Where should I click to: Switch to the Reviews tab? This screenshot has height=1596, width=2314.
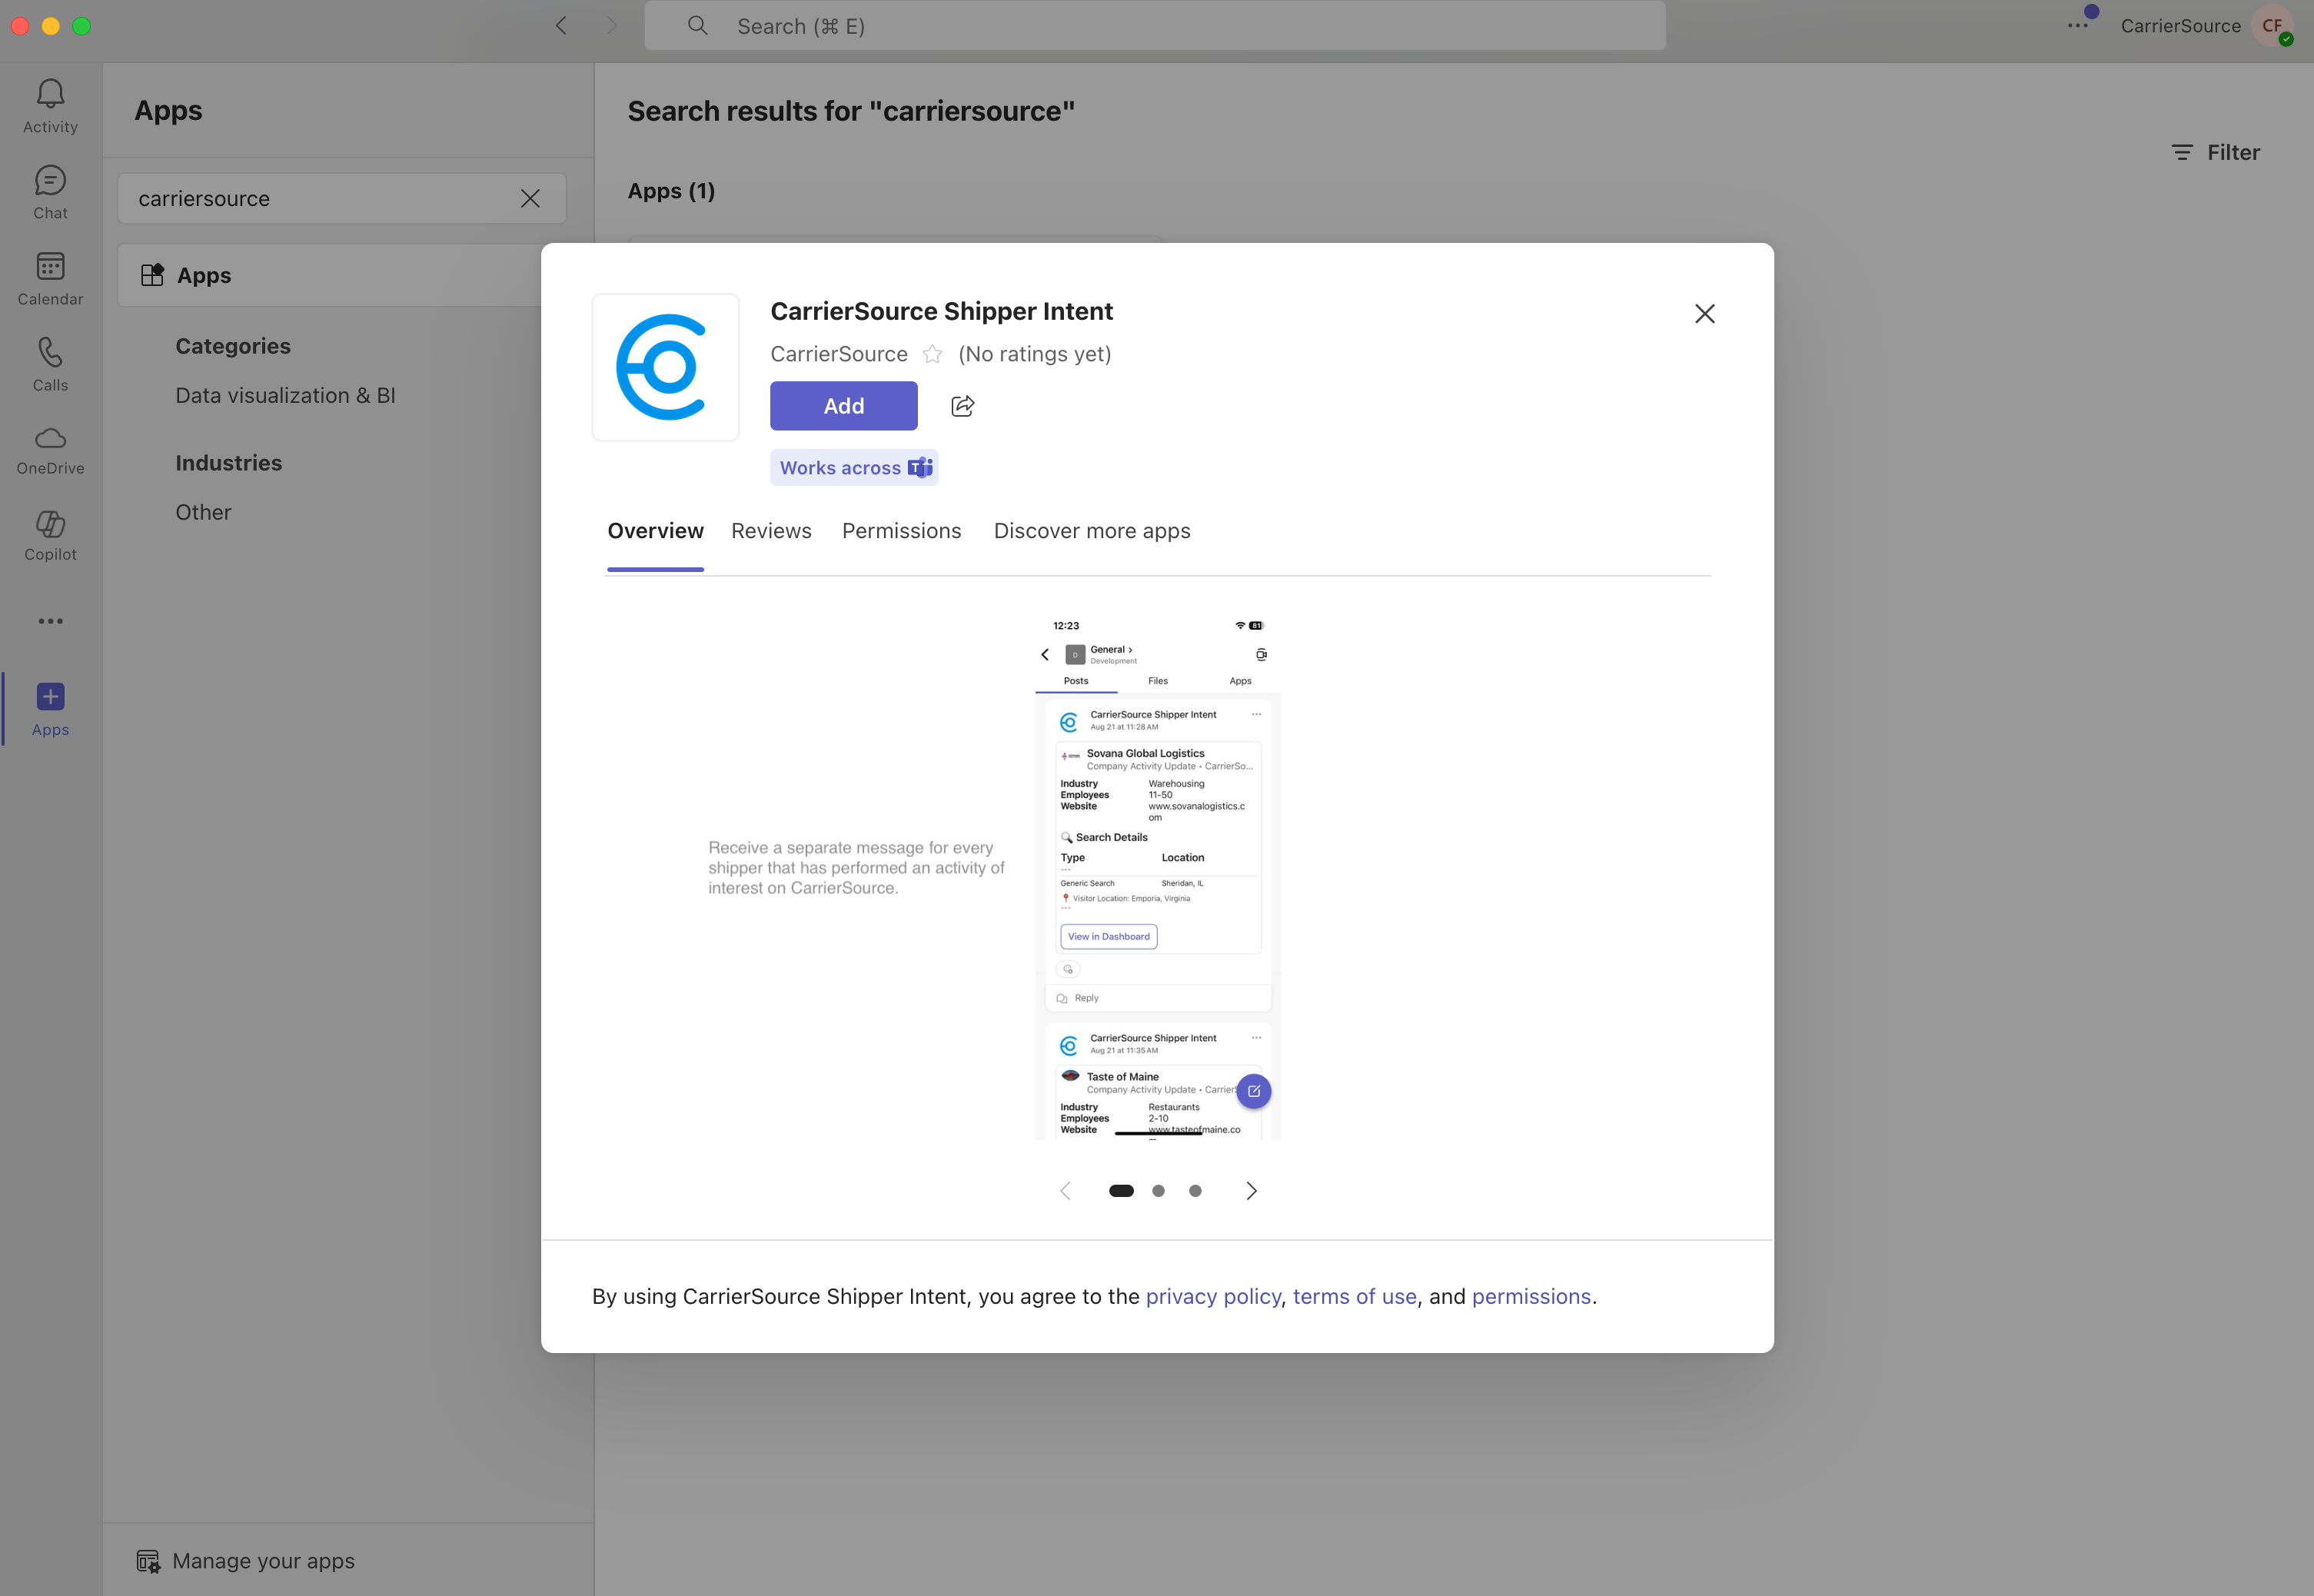(771, 531)
